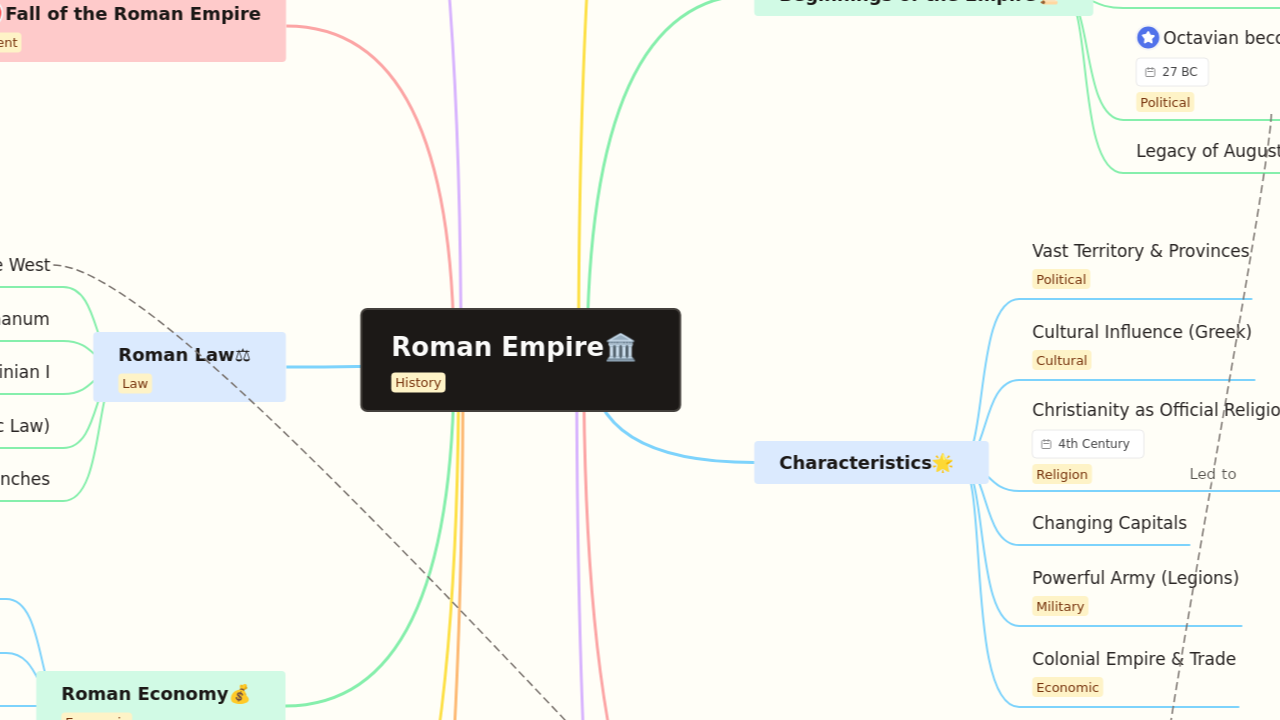The image size is (1280, 720).
Task: Click the emoji on Beginnings of the Empire
Action: click(1050, 2)
